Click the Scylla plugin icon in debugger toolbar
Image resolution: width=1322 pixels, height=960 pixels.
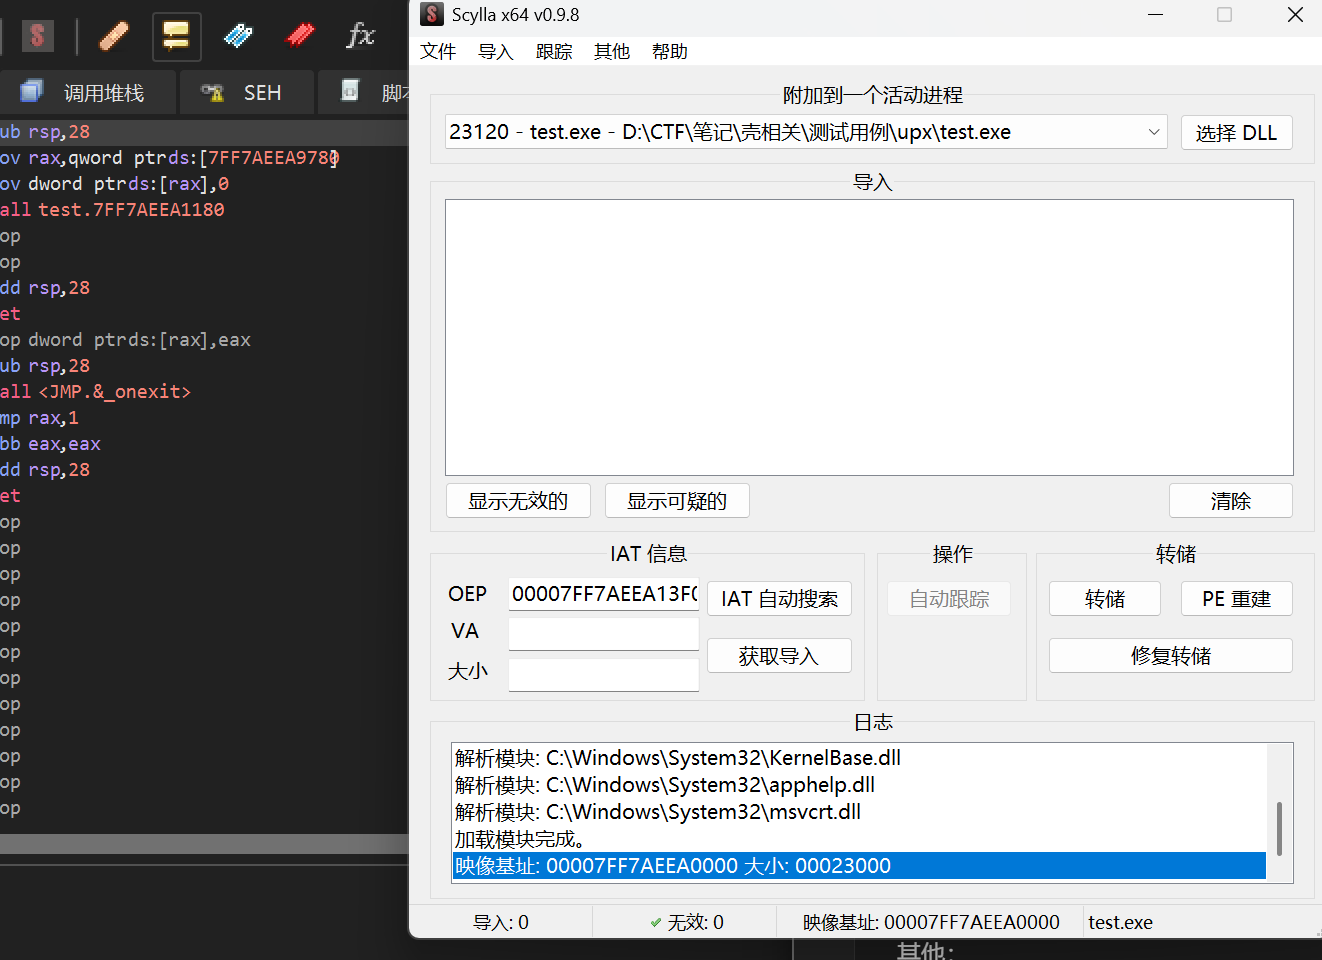38,37
